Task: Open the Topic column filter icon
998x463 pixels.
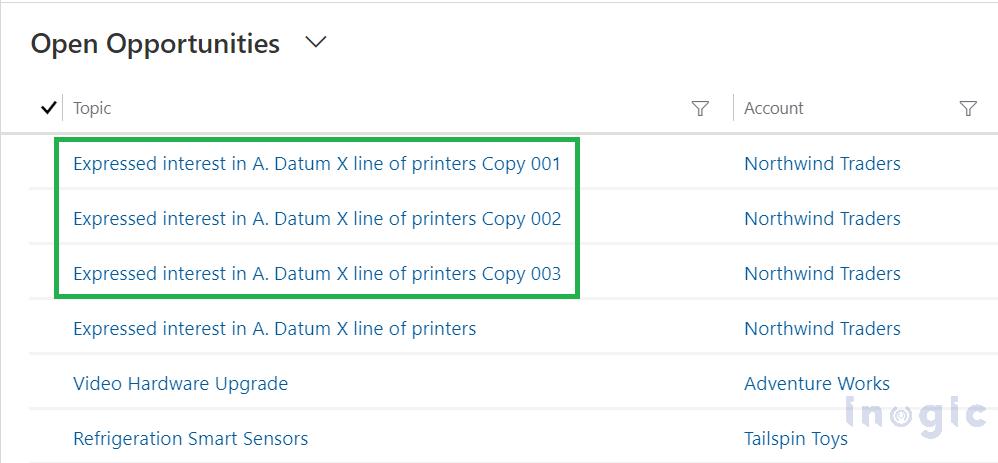Action: (x=700, y=108)
